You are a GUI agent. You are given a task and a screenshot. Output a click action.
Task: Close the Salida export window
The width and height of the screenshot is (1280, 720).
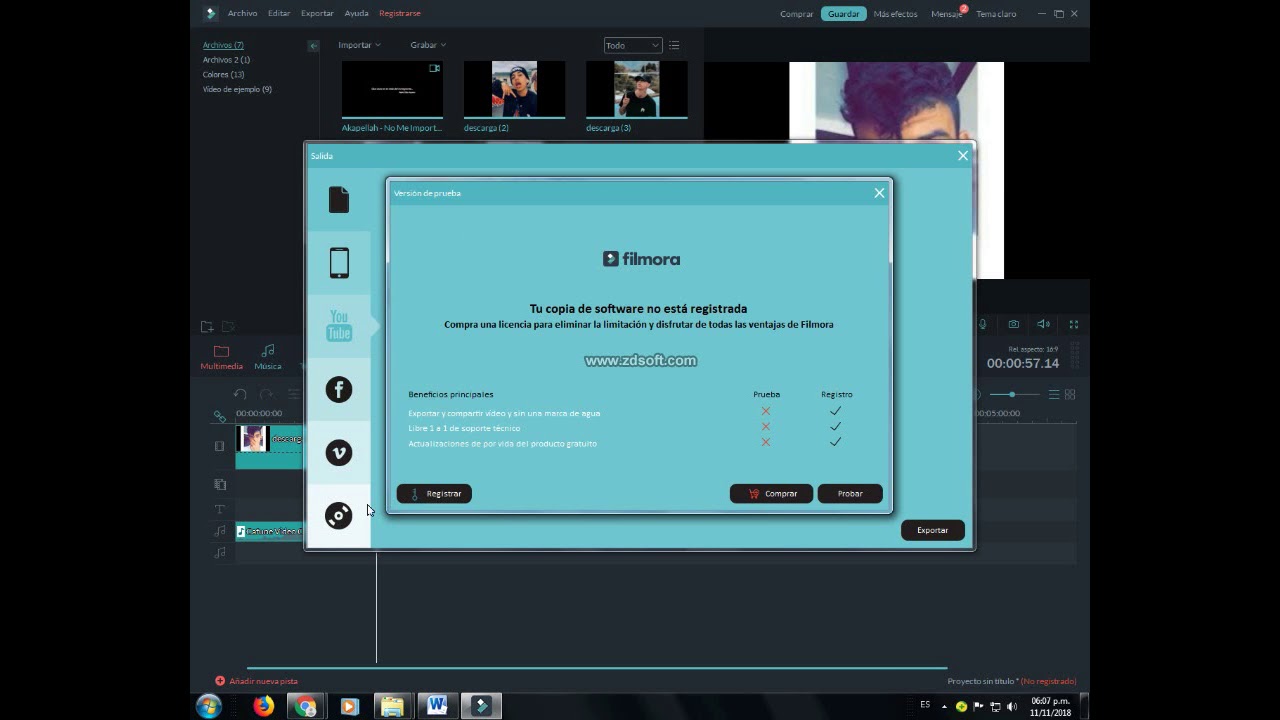963,156
